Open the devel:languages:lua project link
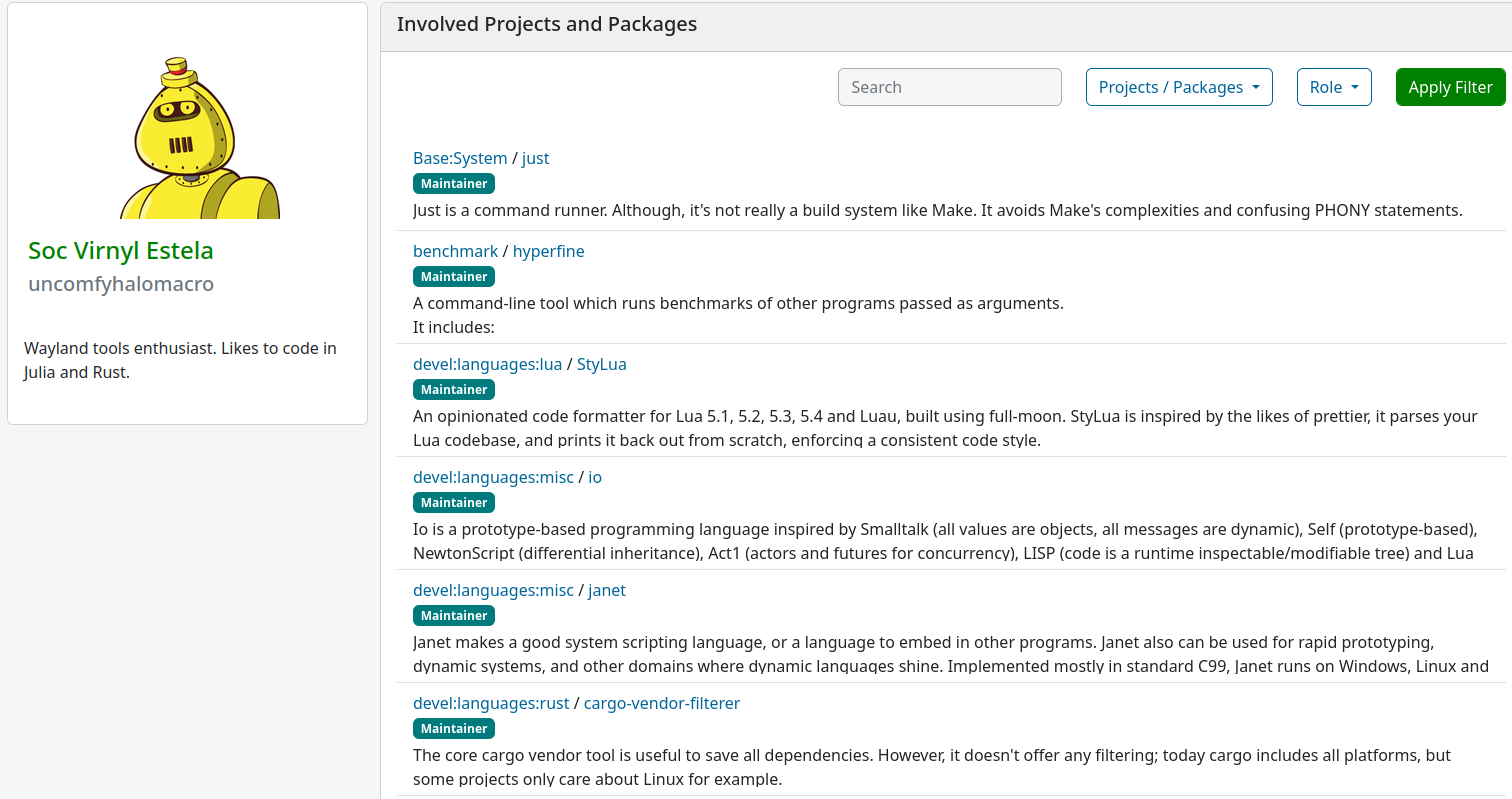 [x=488, y=364]
